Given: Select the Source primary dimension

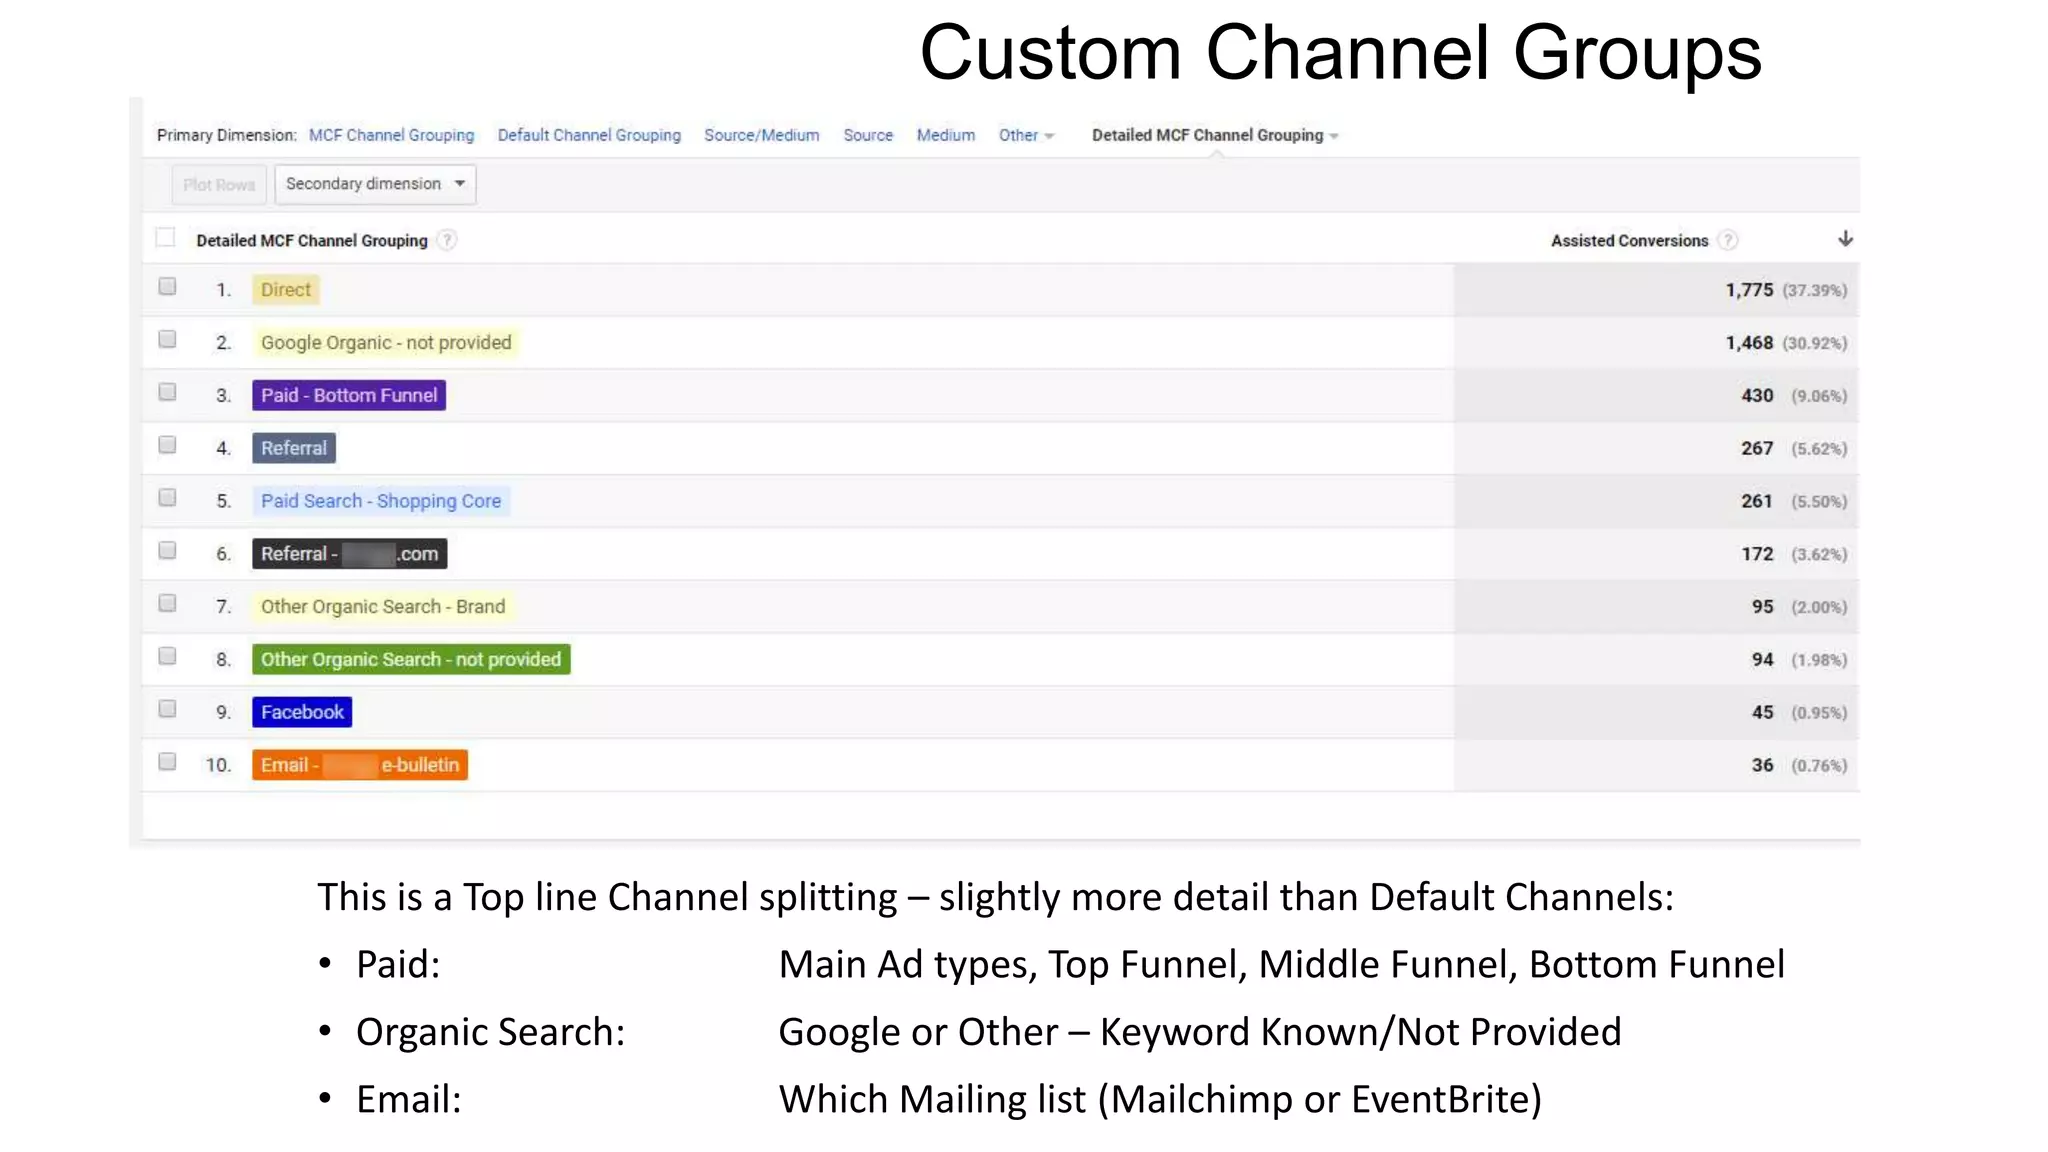Looking at the screenshot, I should pos(868,135).
